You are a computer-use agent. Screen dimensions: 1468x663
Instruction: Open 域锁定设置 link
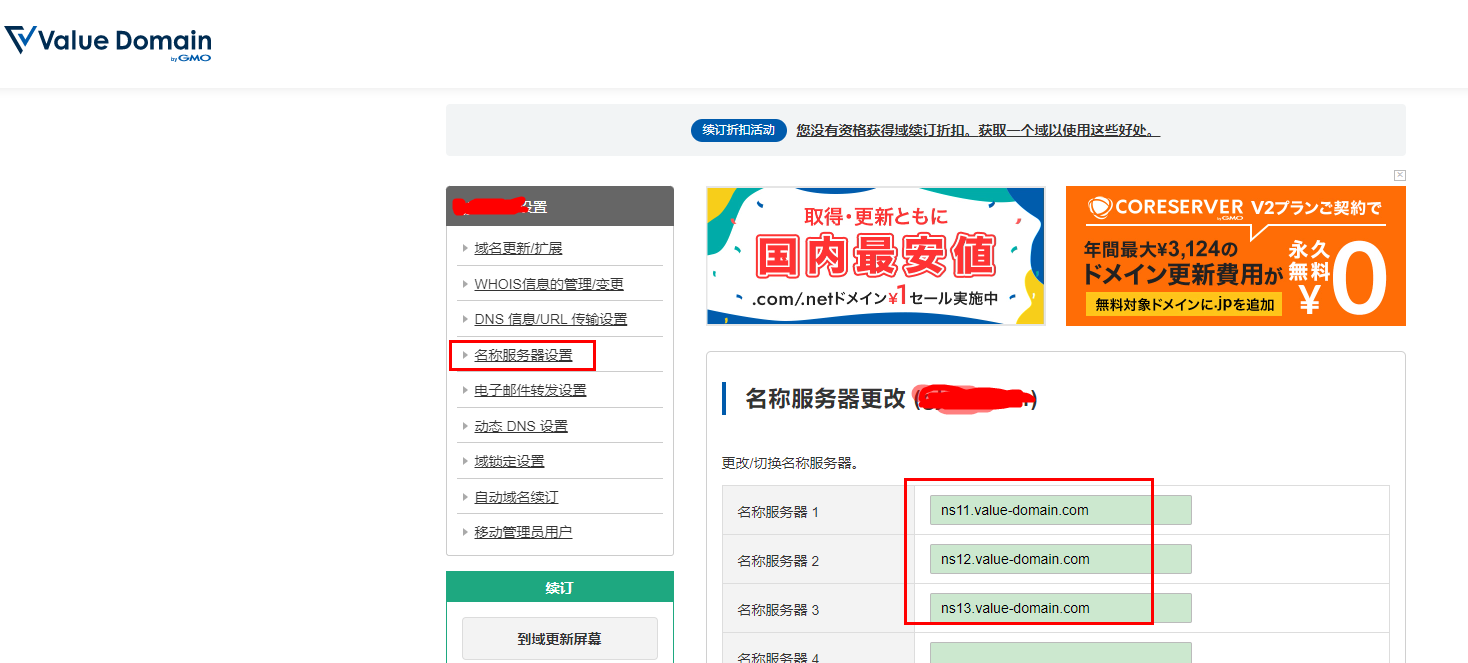pos(509,461)
